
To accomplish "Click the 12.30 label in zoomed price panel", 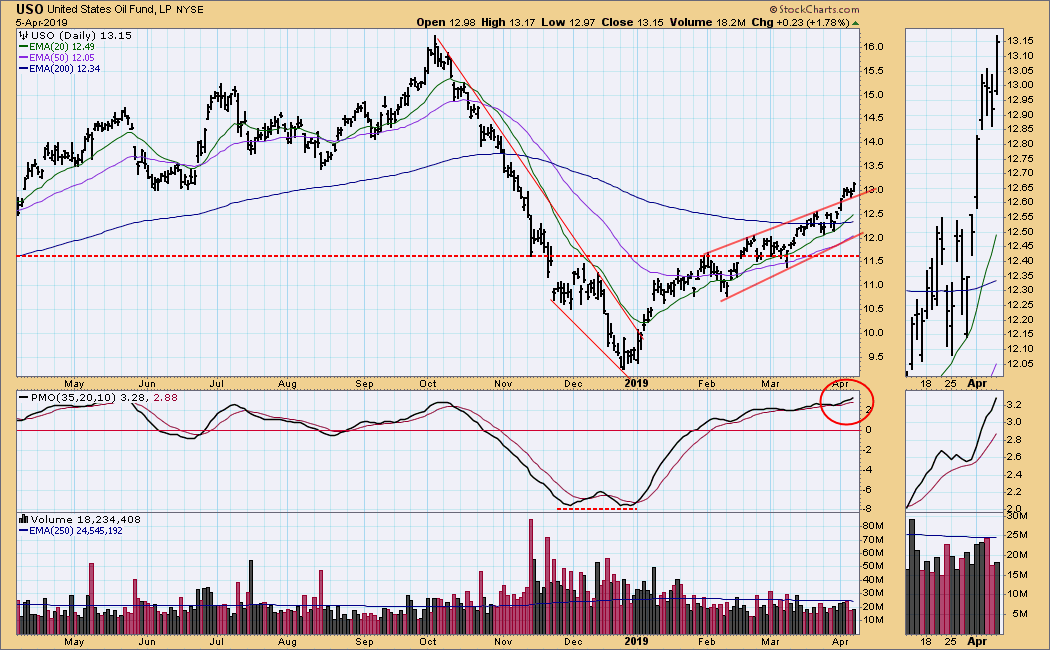I will (1020, 290).
